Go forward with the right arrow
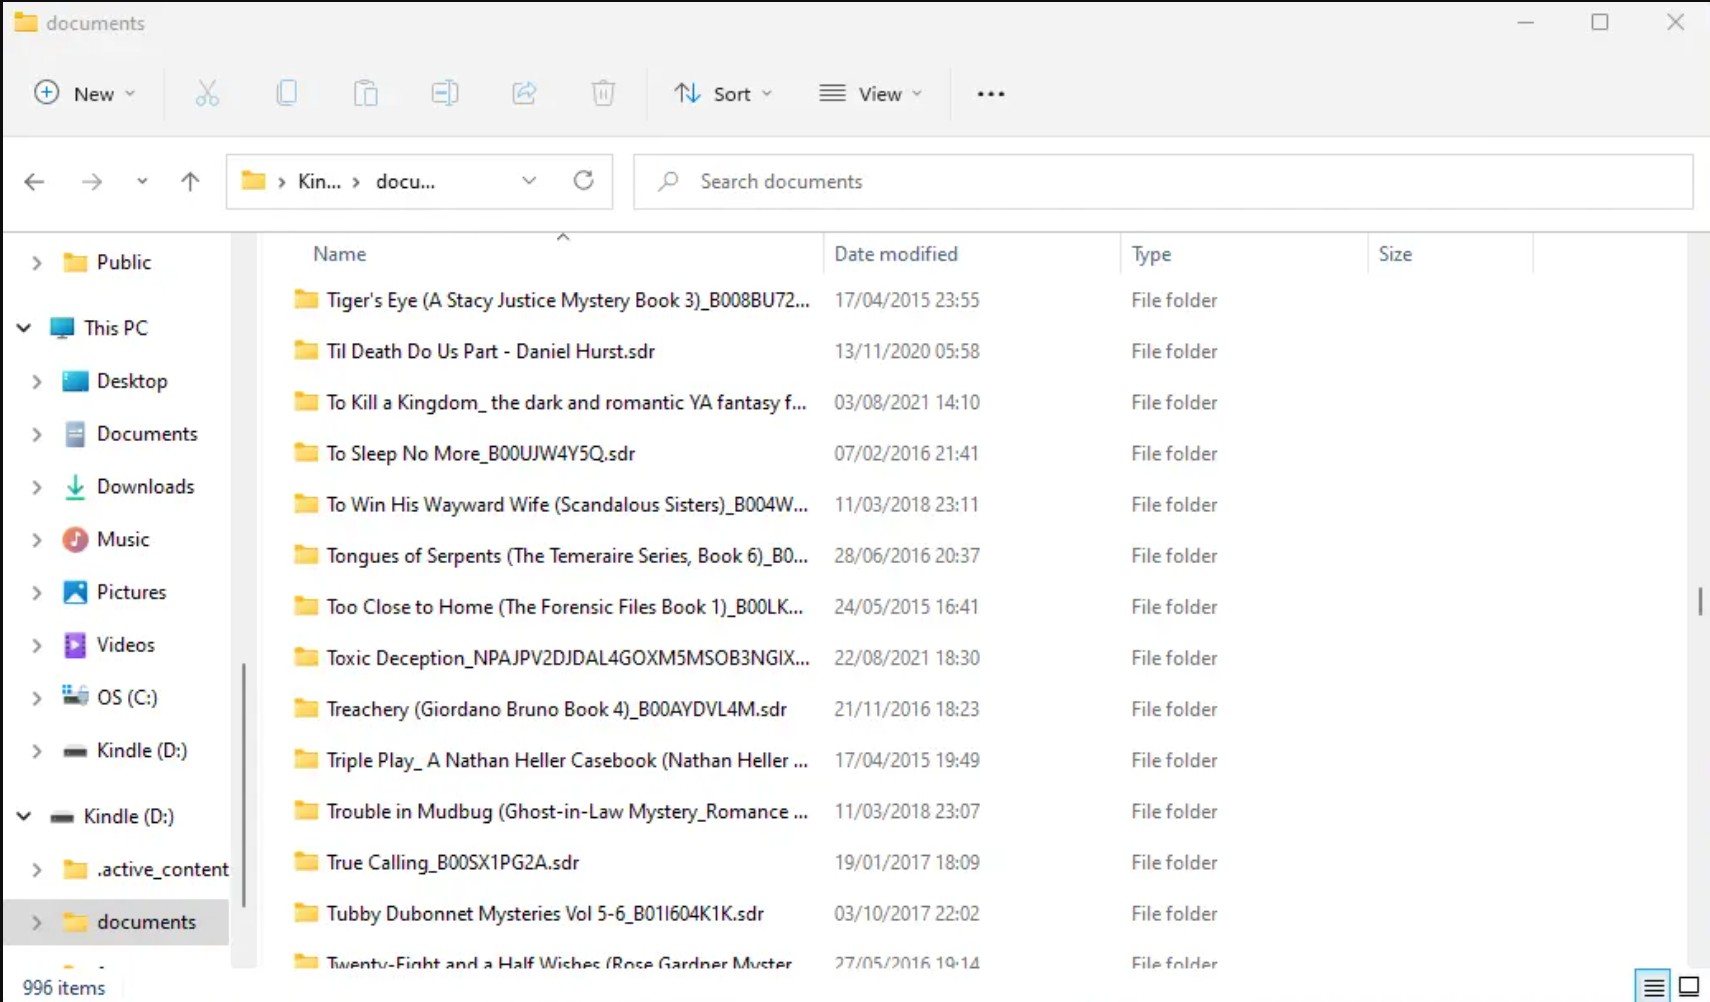This screenshot has height=1002, width=1710. [92, 182]
